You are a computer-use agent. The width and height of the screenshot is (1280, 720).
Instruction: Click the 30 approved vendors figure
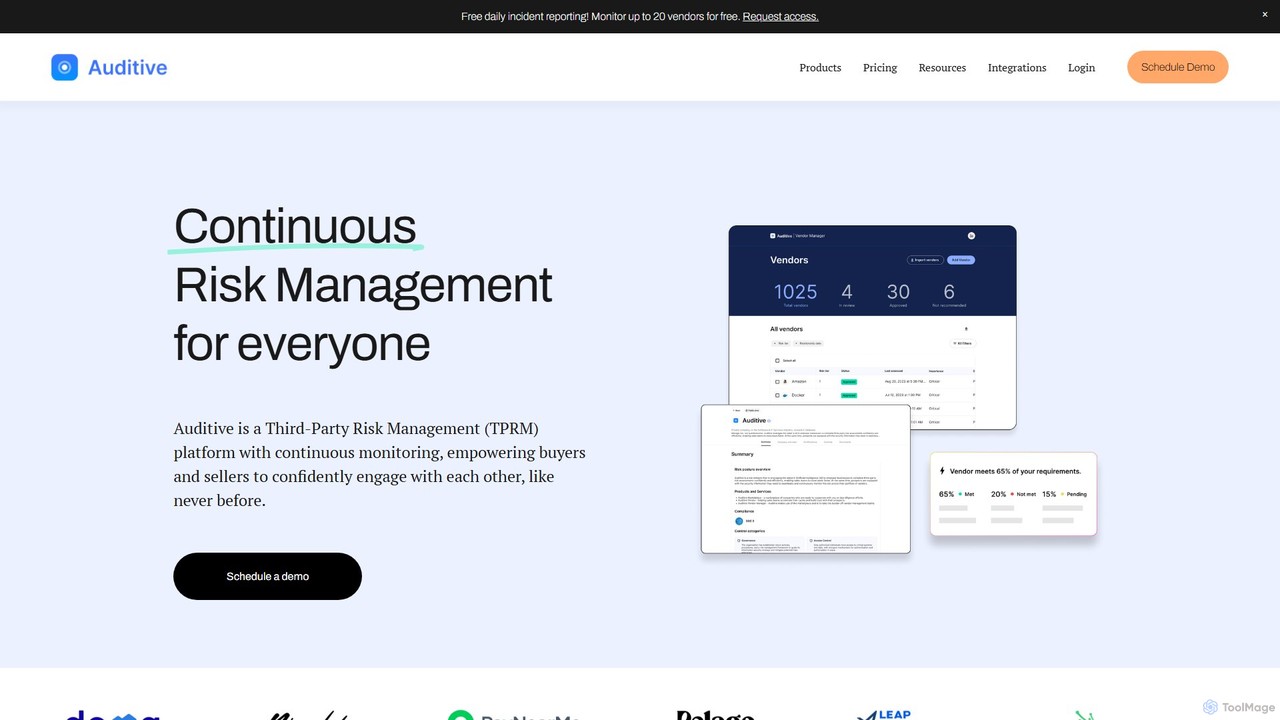898,292
